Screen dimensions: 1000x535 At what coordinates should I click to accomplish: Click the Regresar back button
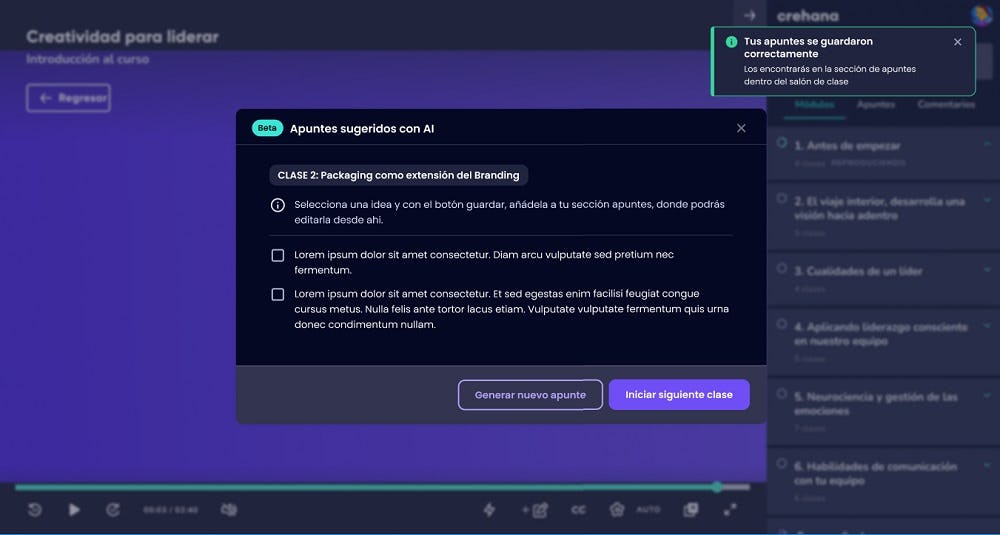68,98
